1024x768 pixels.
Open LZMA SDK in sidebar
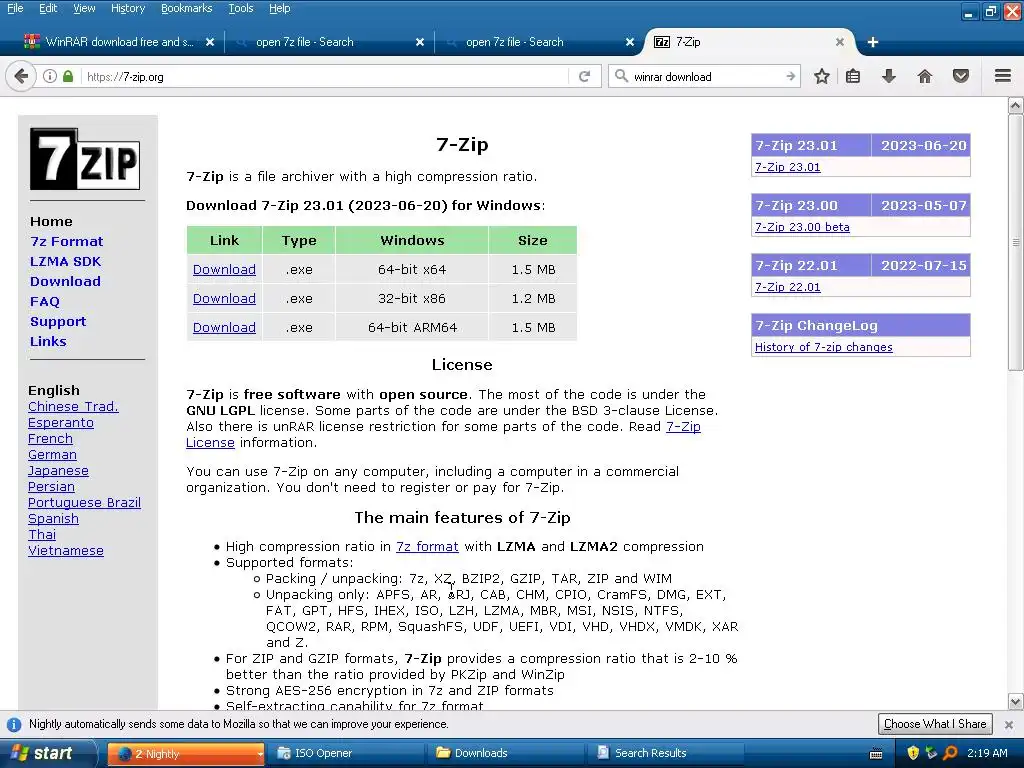tap(65, 262)
